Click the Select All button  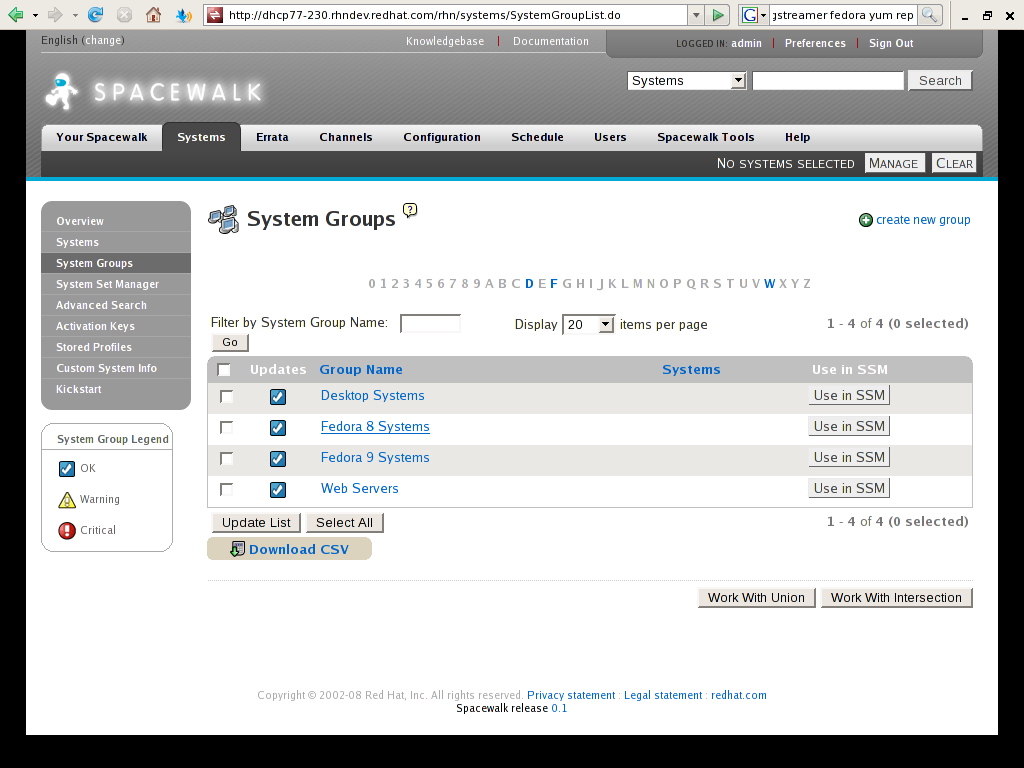pos(344,522)
